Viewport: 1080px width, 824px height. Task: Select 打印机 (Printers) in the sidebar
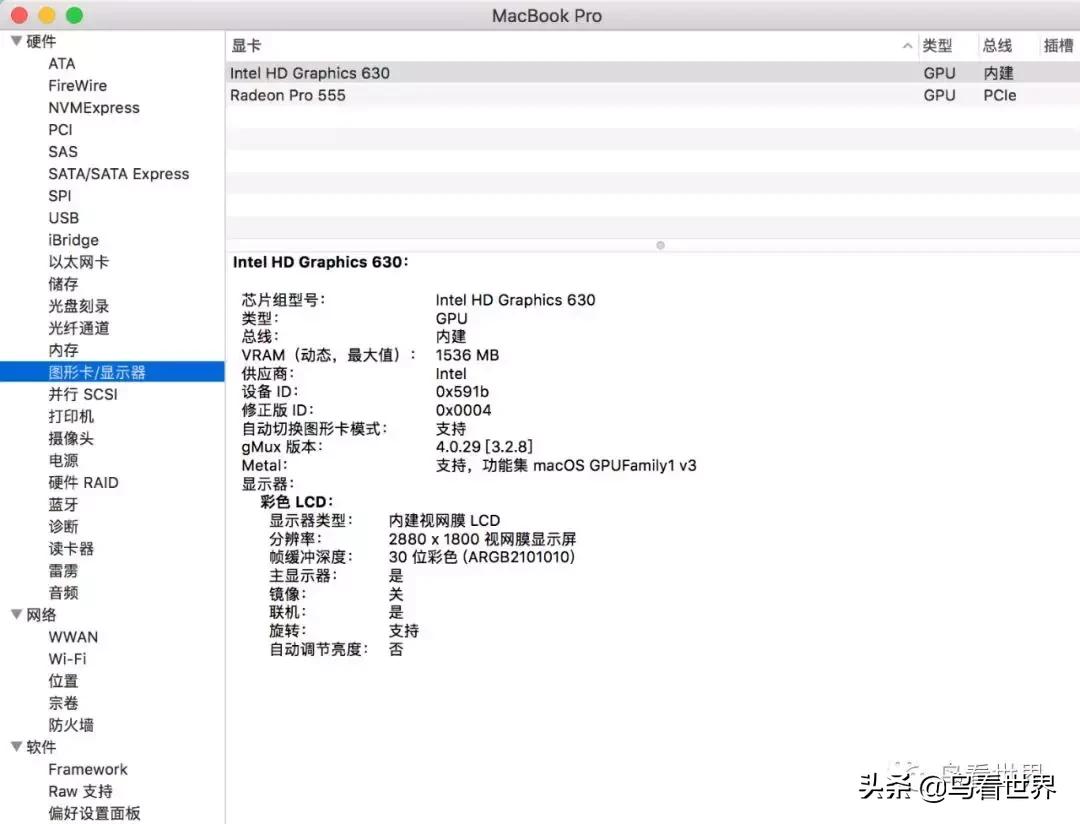71,416
